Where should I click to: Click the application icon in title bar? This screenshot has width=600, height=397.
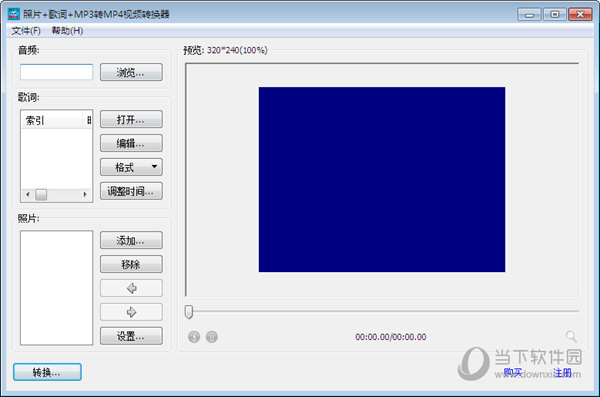[x=13, y=14]
